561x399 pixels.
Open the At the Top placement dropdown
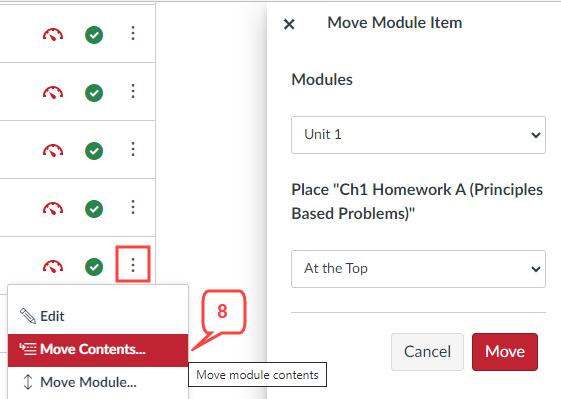418,269
